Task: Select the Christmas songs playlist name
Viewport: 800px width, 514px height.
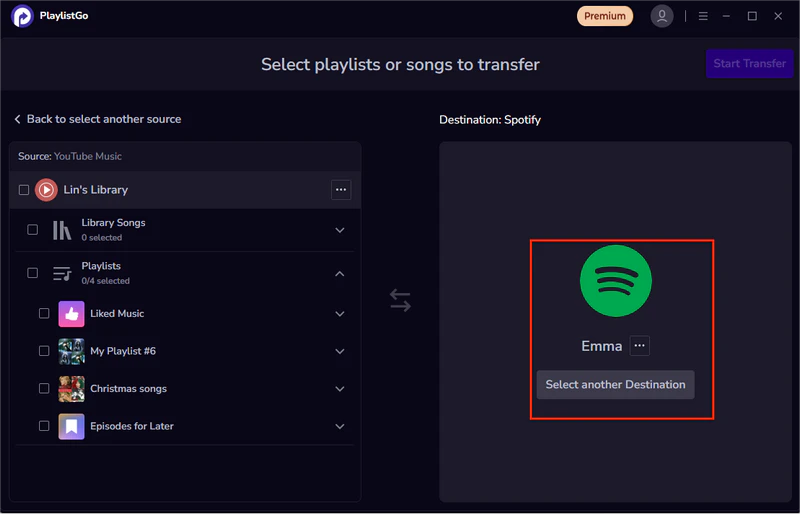Action: [129, 388]
